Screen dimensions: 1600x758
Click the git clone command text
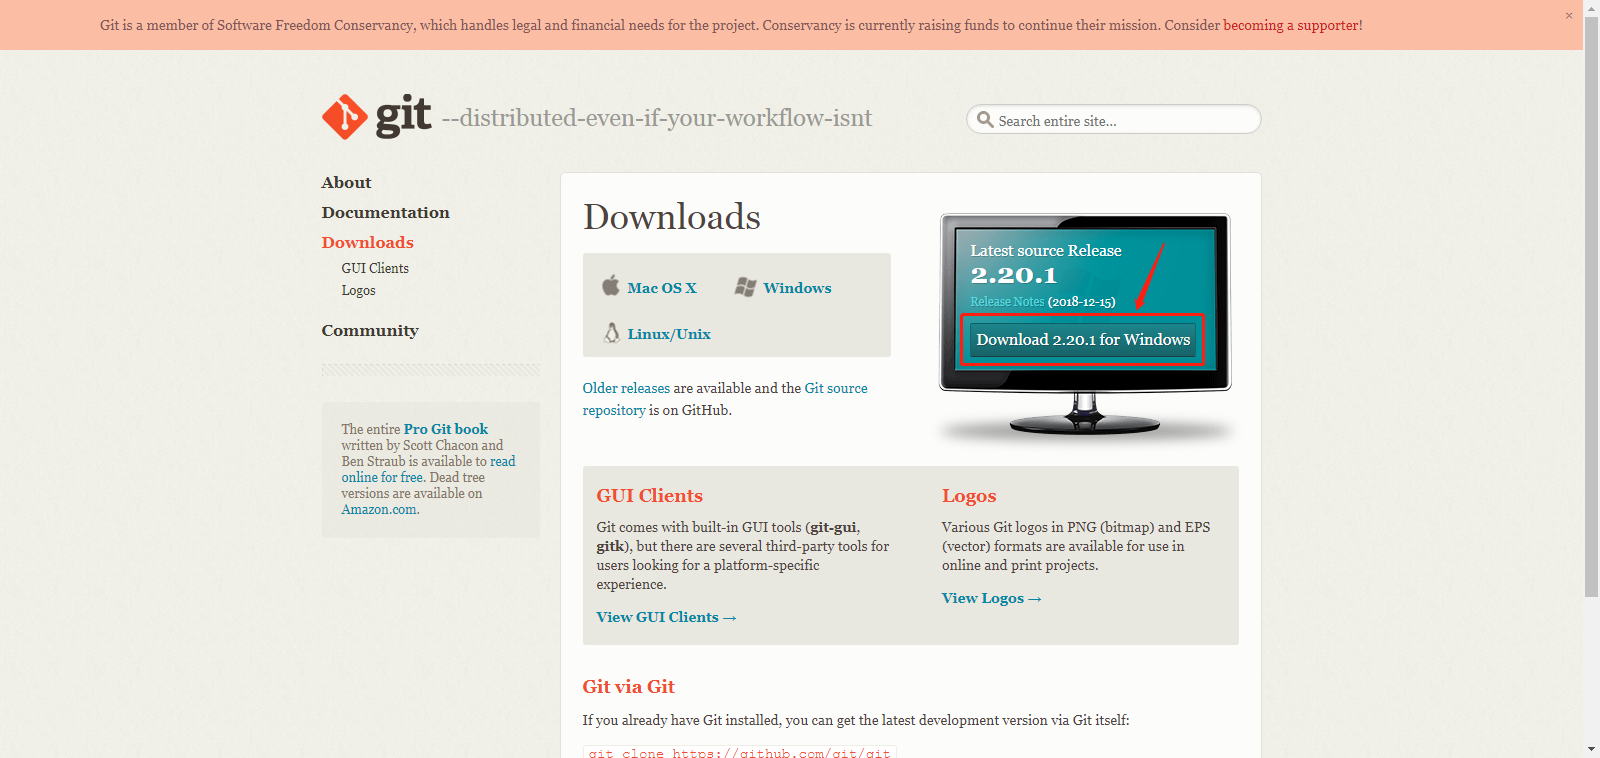pos(739,753)
